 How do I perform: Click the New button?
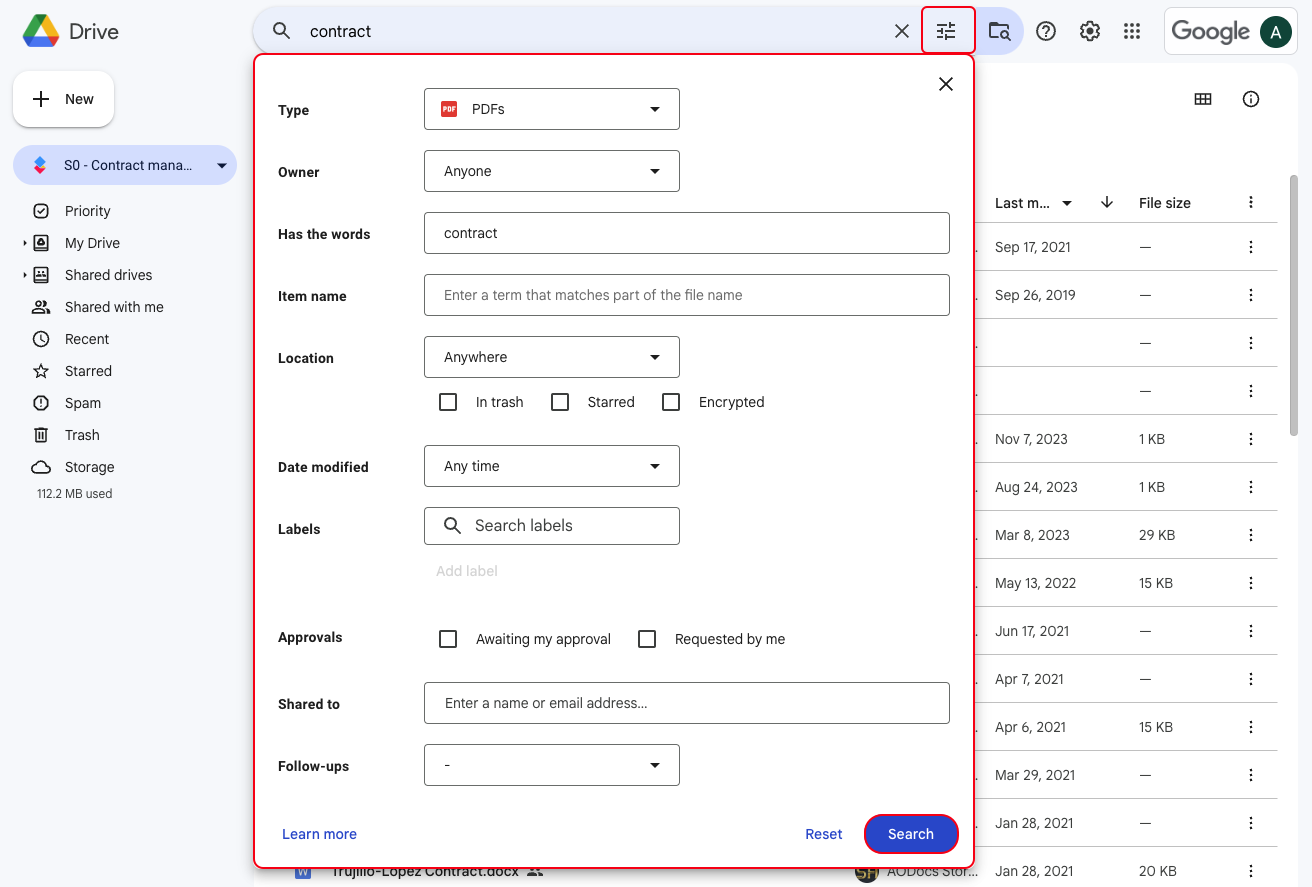tap(63, 99)
